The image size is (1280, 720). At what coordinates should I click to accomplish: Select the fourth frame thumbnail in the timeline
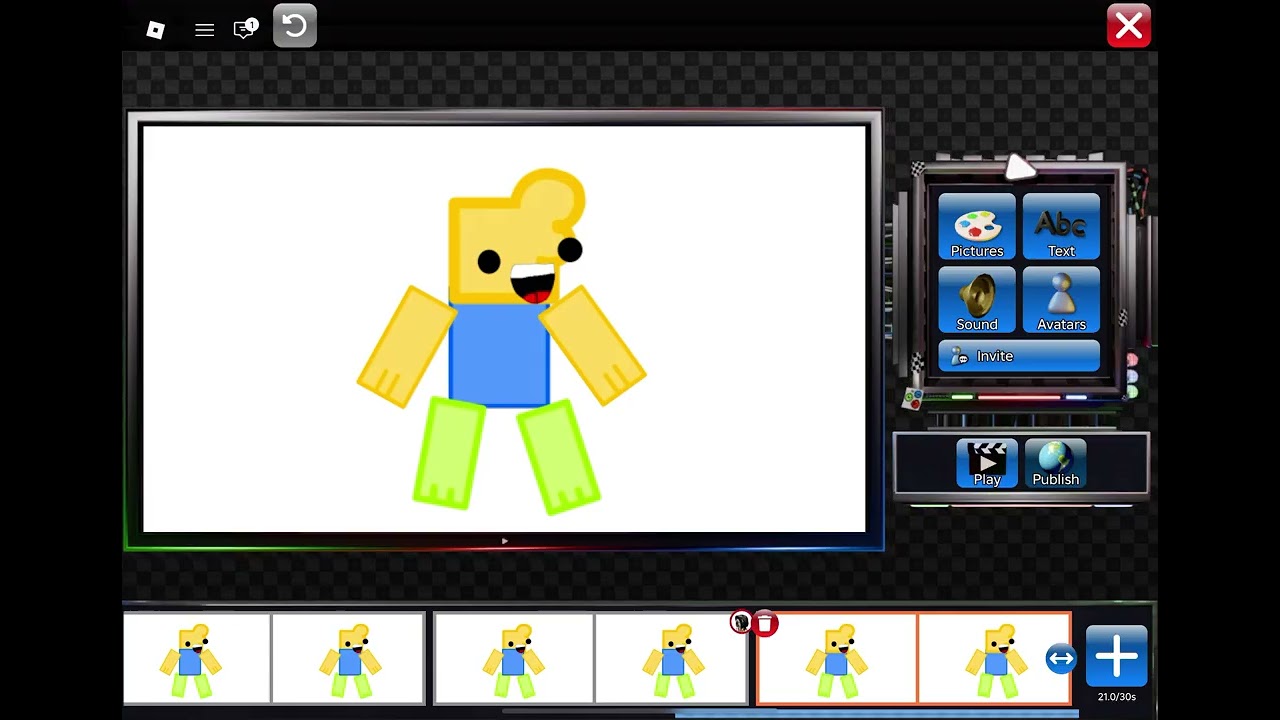coord(671,658)
